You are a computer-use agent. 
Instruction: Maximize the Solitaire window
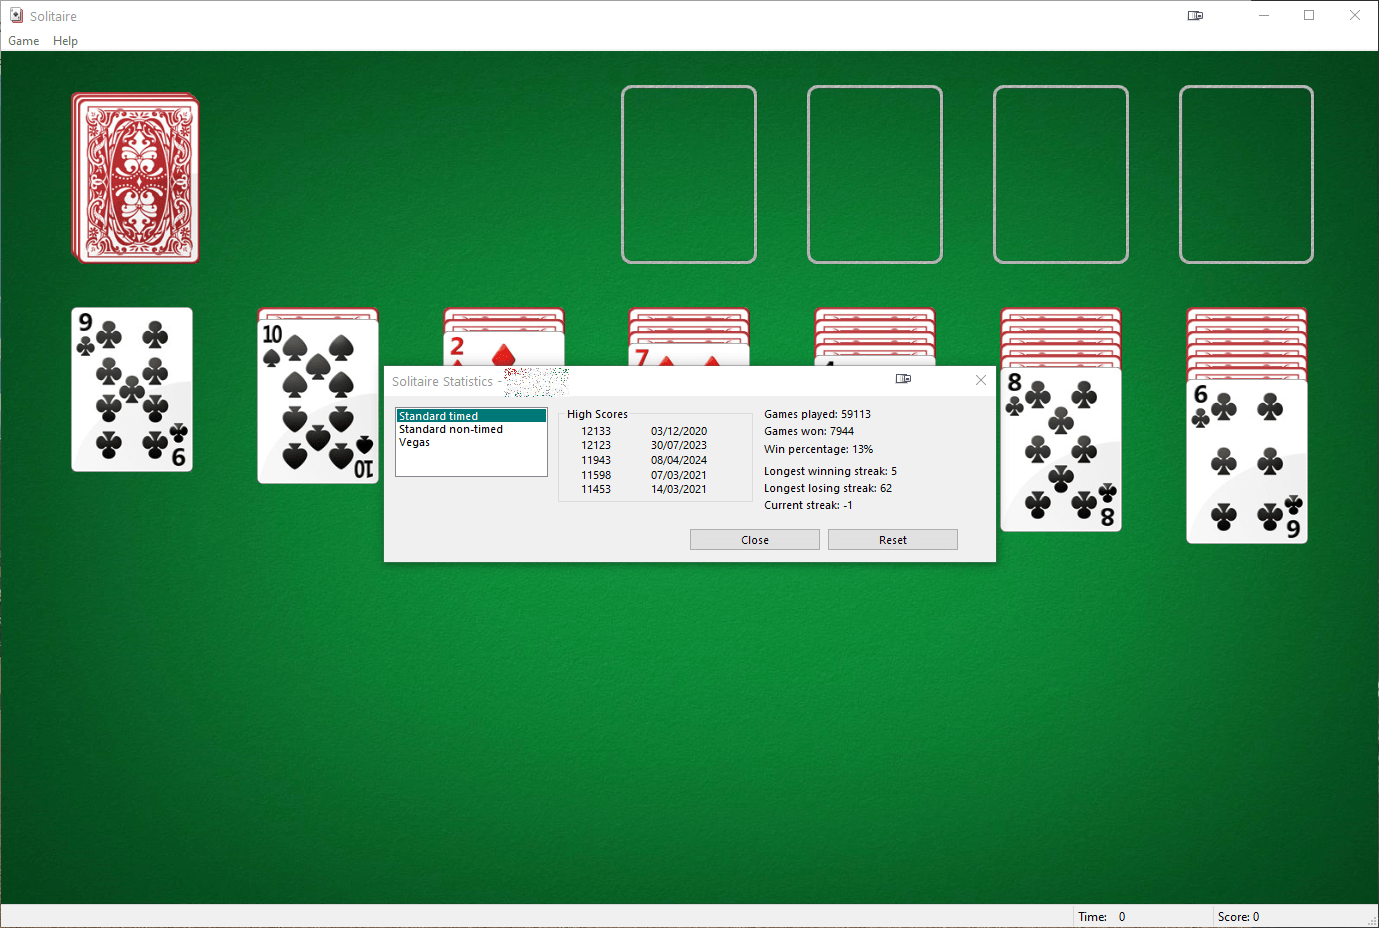pyautogui.click(x=1309, y=16)
